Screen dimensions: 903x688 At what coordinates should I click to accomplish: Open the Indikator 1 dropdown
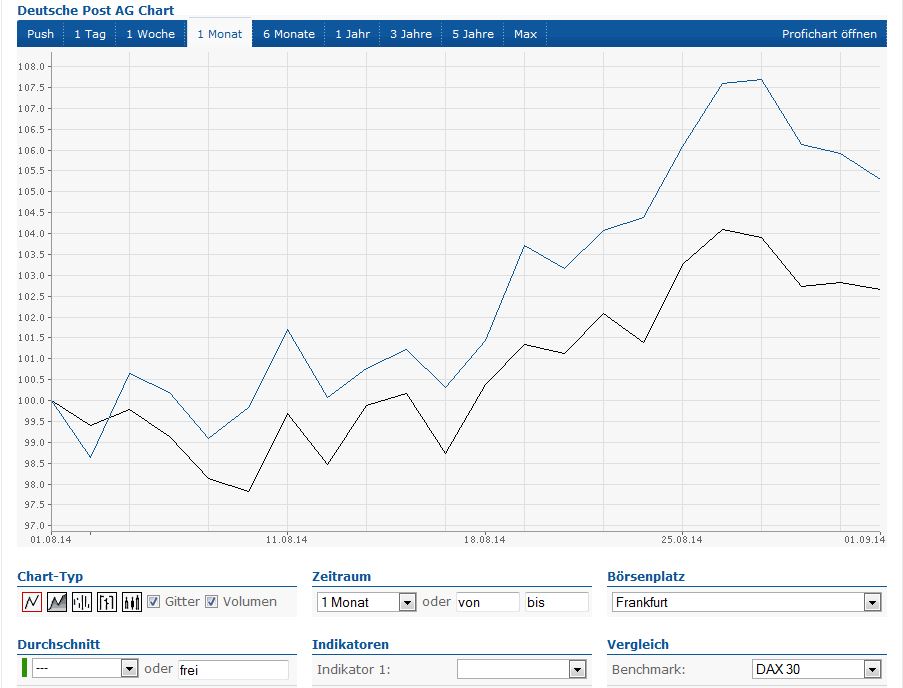click(x=522, y=669)
